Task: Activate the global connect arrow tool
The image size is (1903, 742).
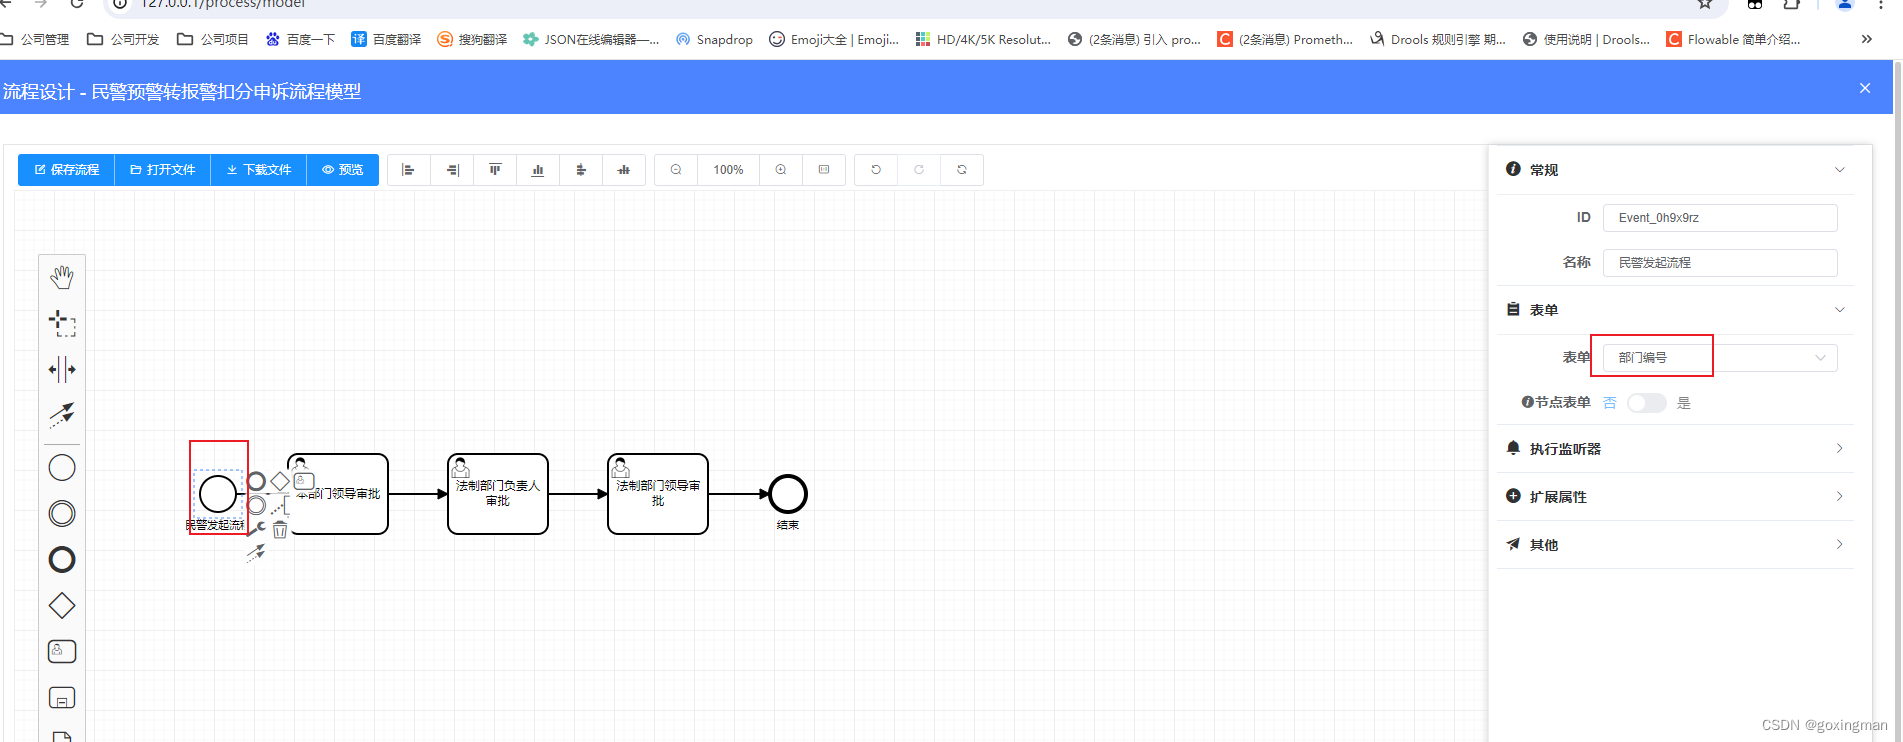Action: pyautogui.click(x=62, y=414)
